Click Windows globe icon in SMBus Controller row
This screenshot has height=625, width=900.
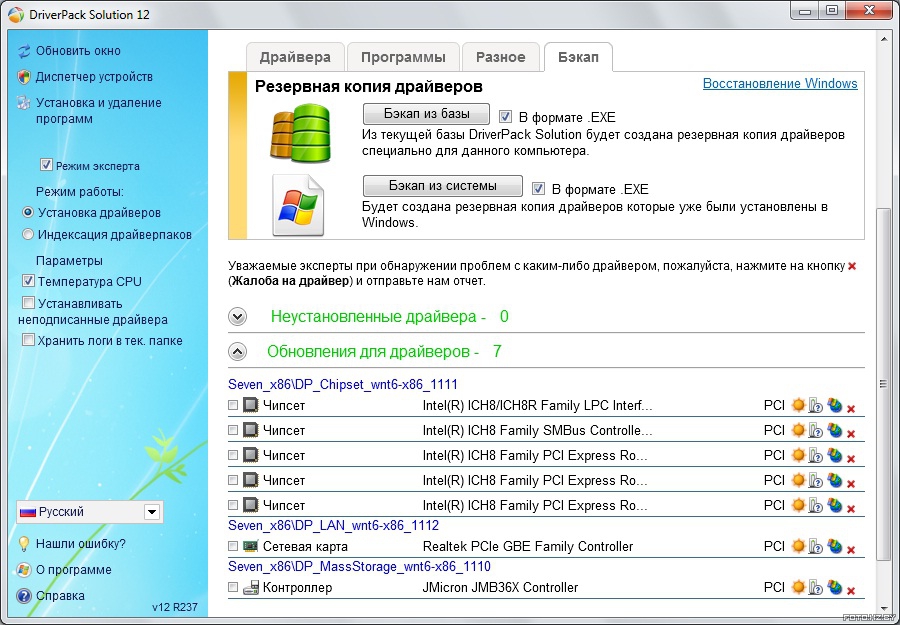[835, 430]
